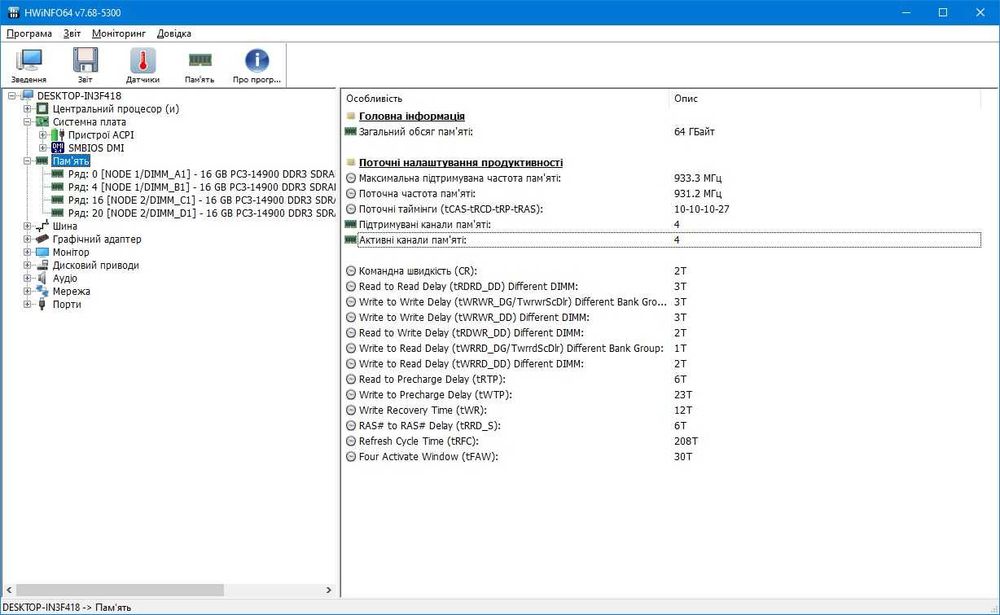Select Ряд: 20 DIMM_D1 memory row
Viewport: 1000px width, 615px height.
[202, 213]
